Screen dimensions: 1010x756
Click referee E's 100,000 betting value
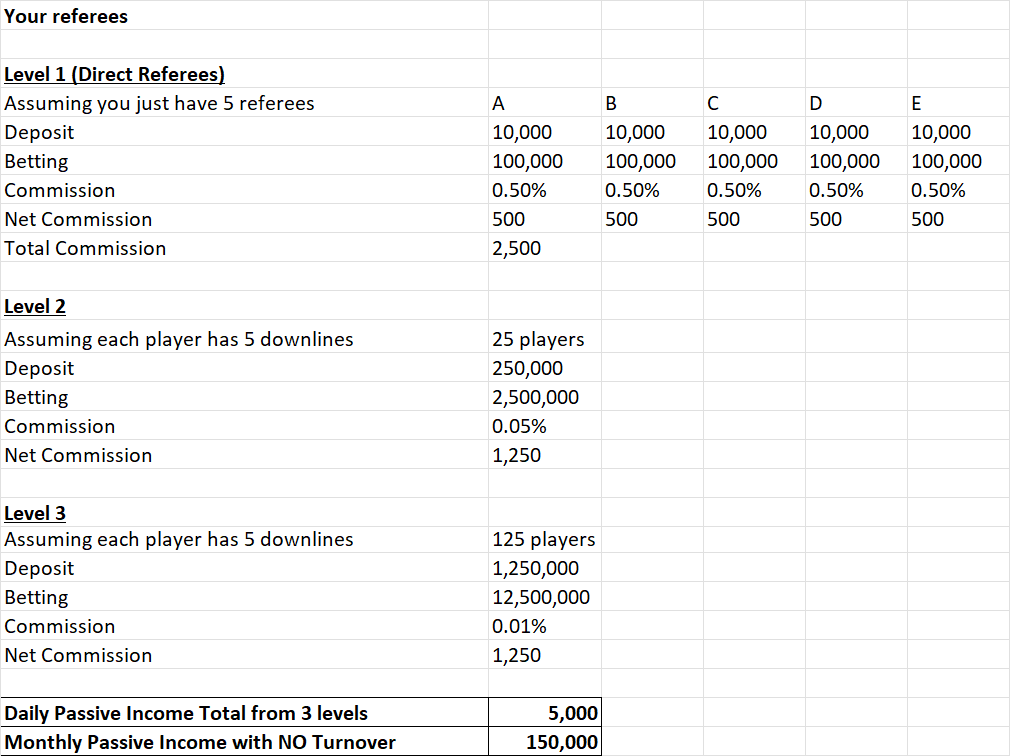click(x=947, y=161)
